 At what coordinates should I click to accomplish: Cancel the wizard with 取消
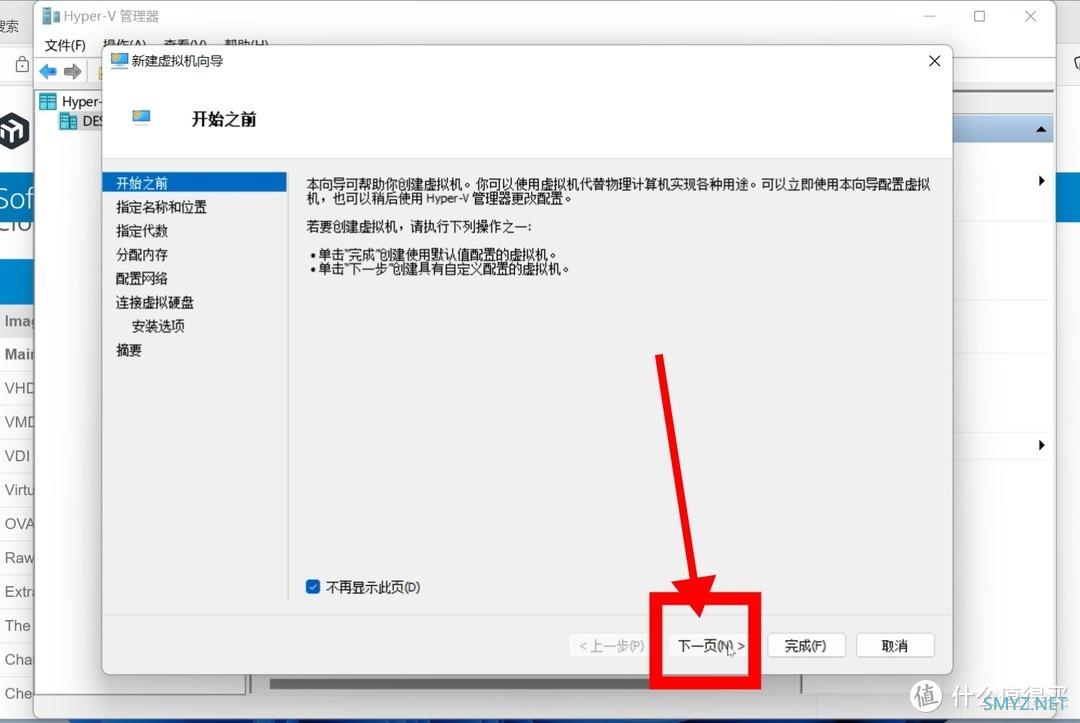click(895, 645)
